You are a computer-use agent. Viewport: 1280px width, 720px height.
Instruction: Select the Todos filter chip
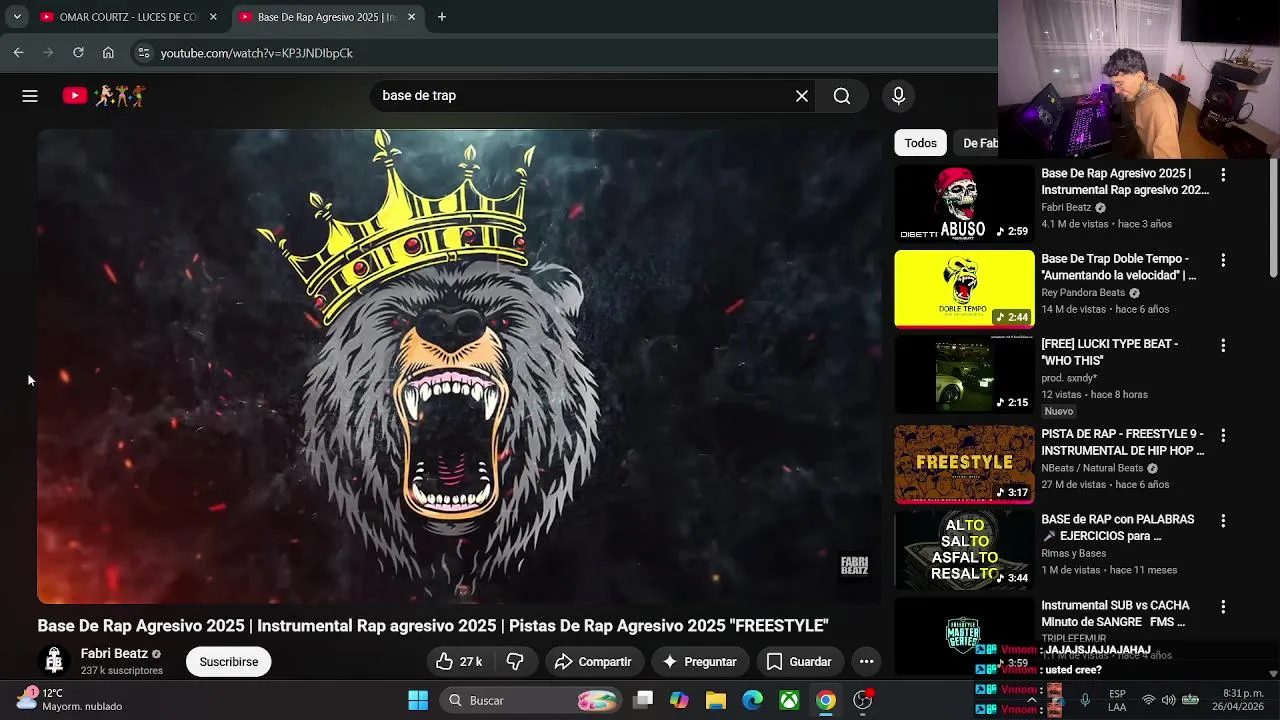pos(920,143)
